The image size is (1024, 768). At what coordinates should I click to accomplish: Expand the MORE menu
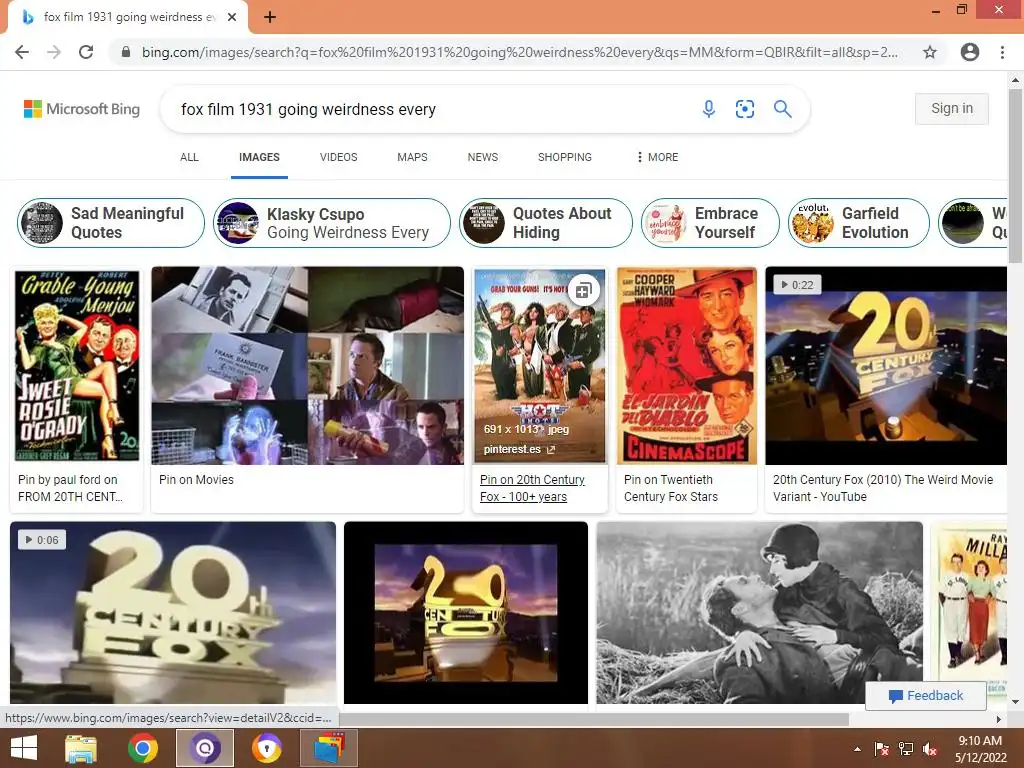[x=657, y=157]
